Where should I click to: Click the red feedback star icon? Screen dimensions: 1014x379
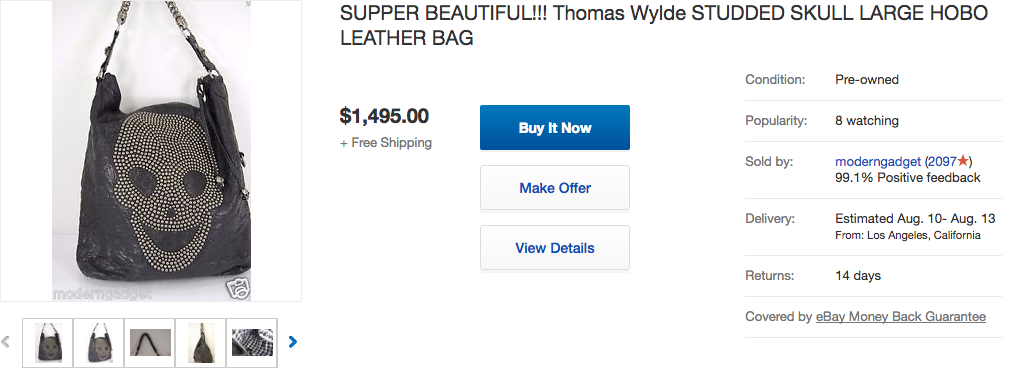(x=963, y=160)
